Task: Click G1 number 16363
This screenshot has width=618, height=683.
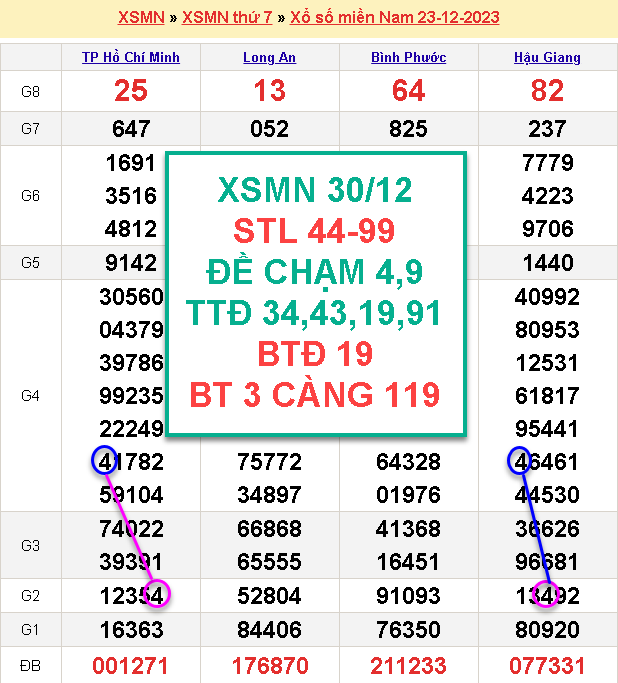Action: coord(132,630)
